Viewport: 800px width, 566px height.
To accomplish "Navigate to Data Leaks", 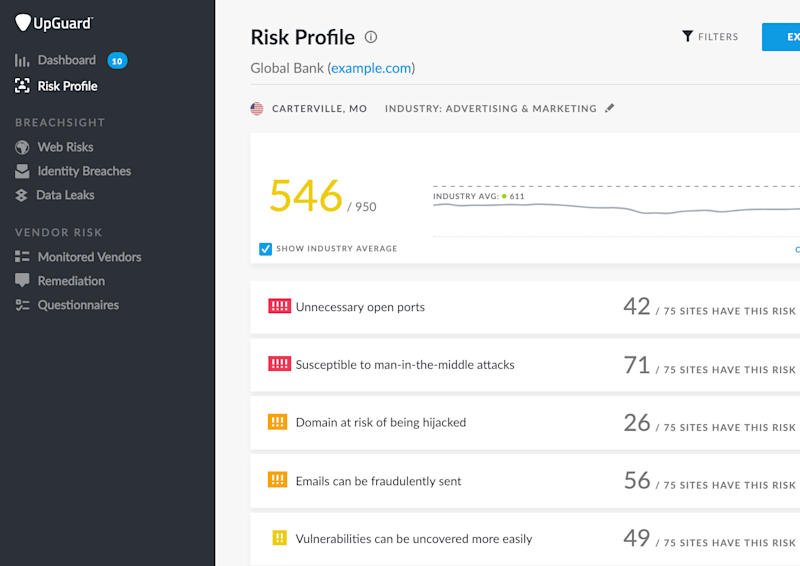I will pyautogui.click(x=65, y=195).
